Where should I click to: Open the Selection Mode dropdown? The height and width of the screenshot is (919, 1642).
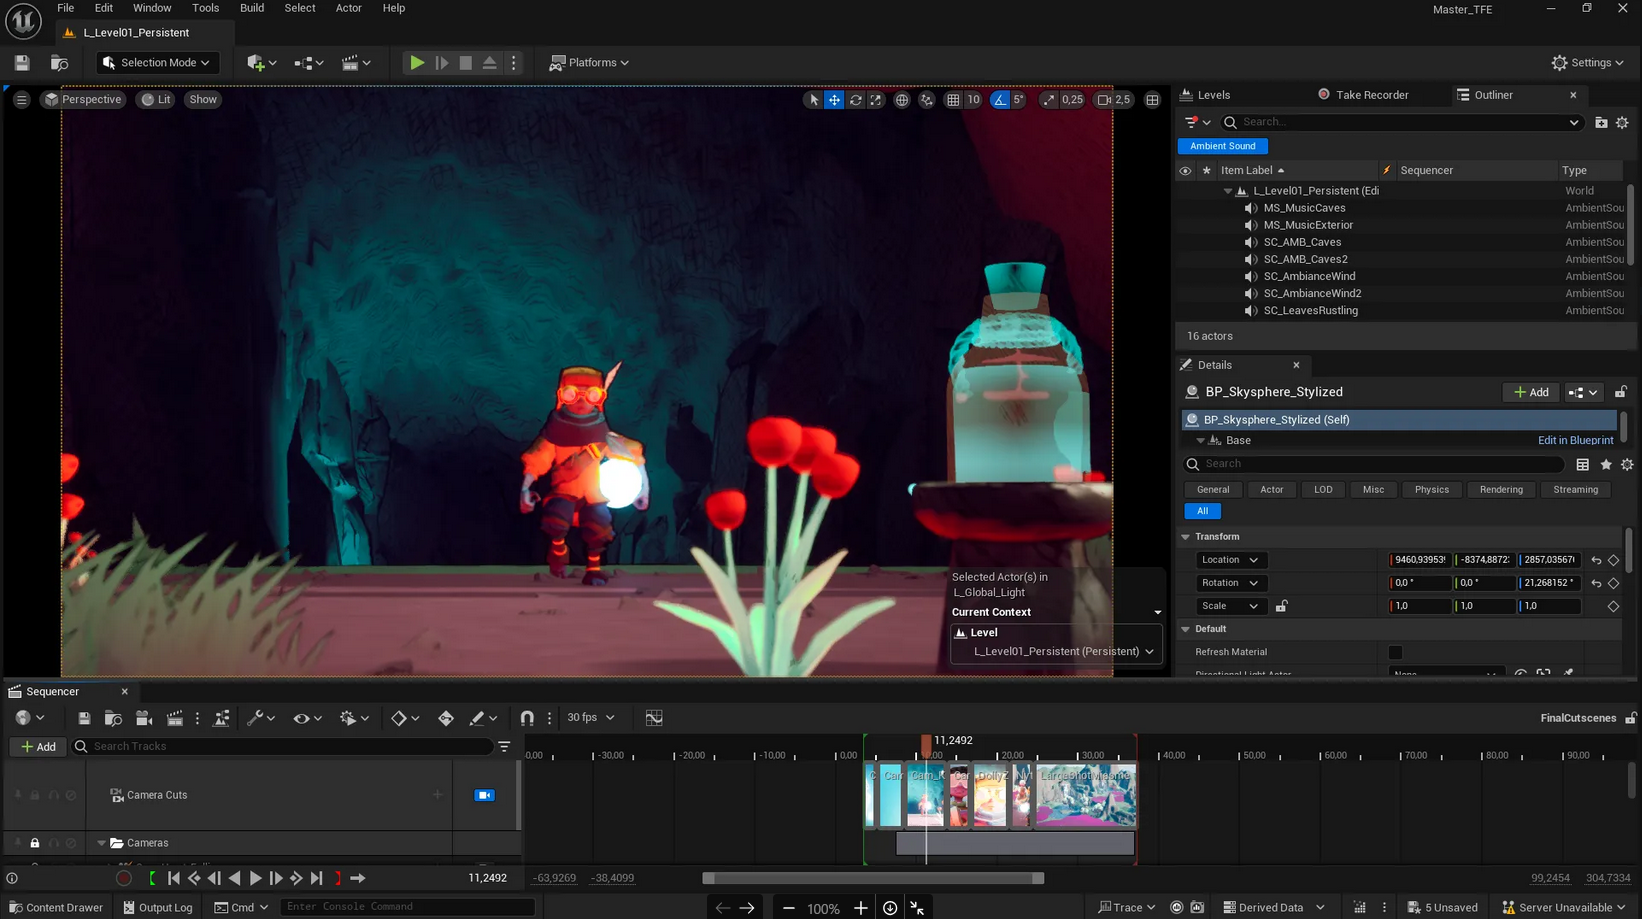click(x=157, y=62)
